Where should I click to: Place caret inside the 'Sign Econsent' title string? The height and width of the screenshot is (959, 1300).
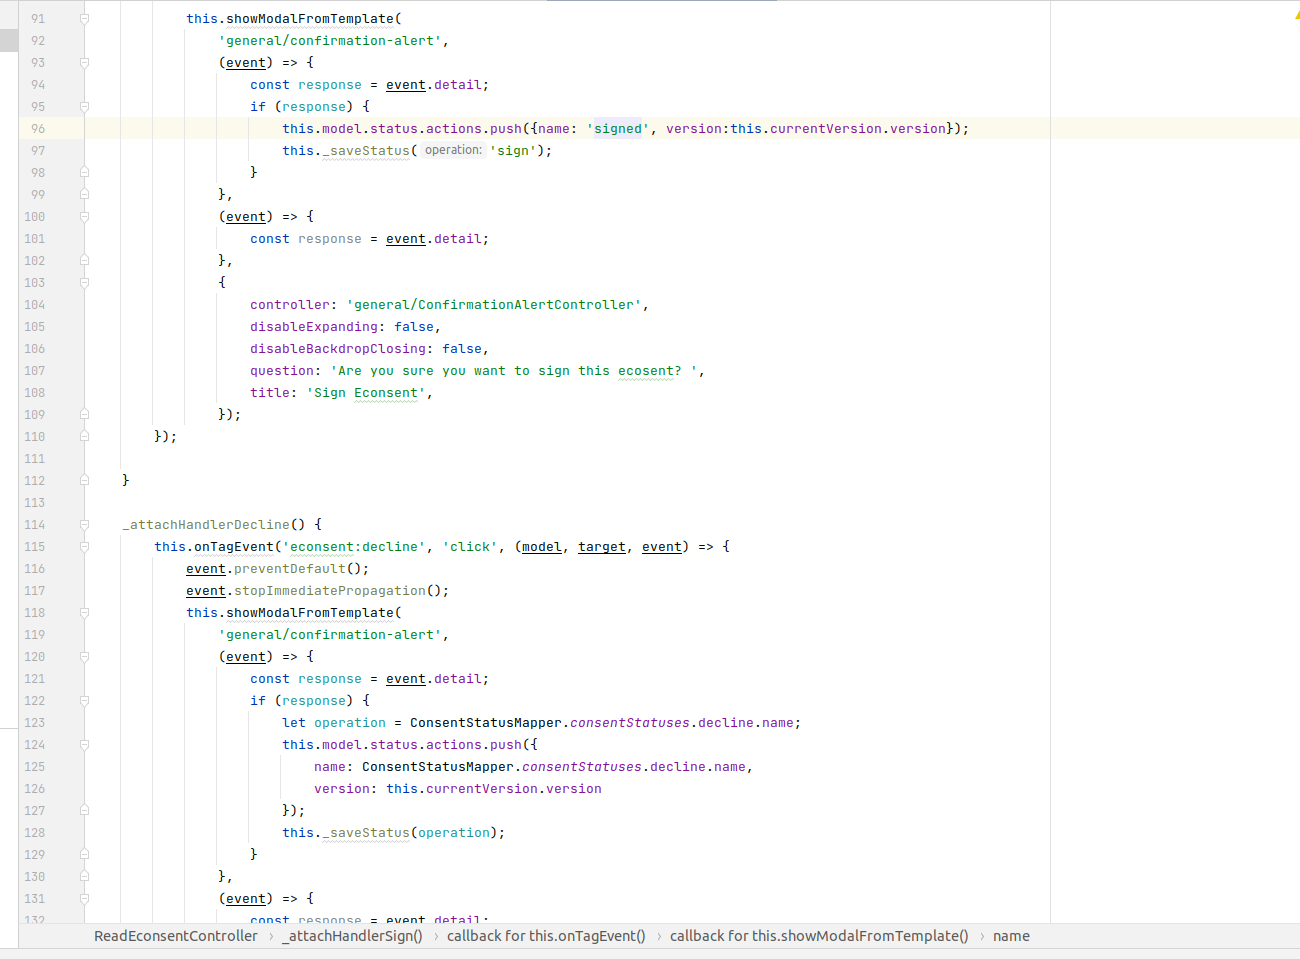click(x=370, y=392)
